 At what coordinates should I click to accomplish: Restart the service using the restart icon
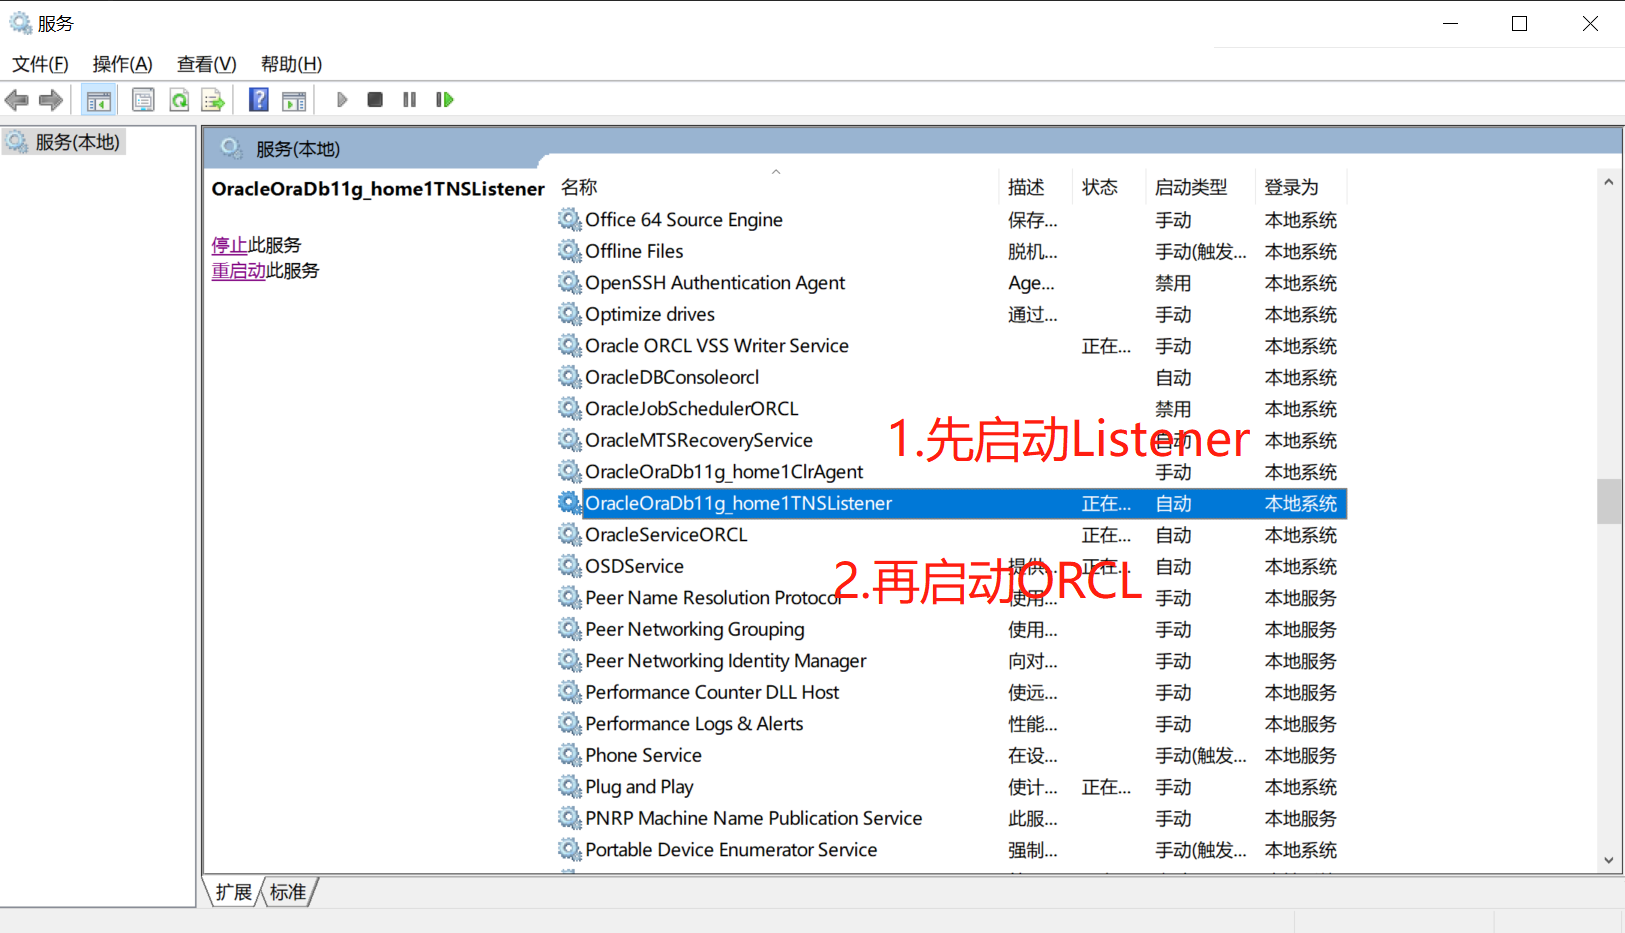click(x=444, y=99)
